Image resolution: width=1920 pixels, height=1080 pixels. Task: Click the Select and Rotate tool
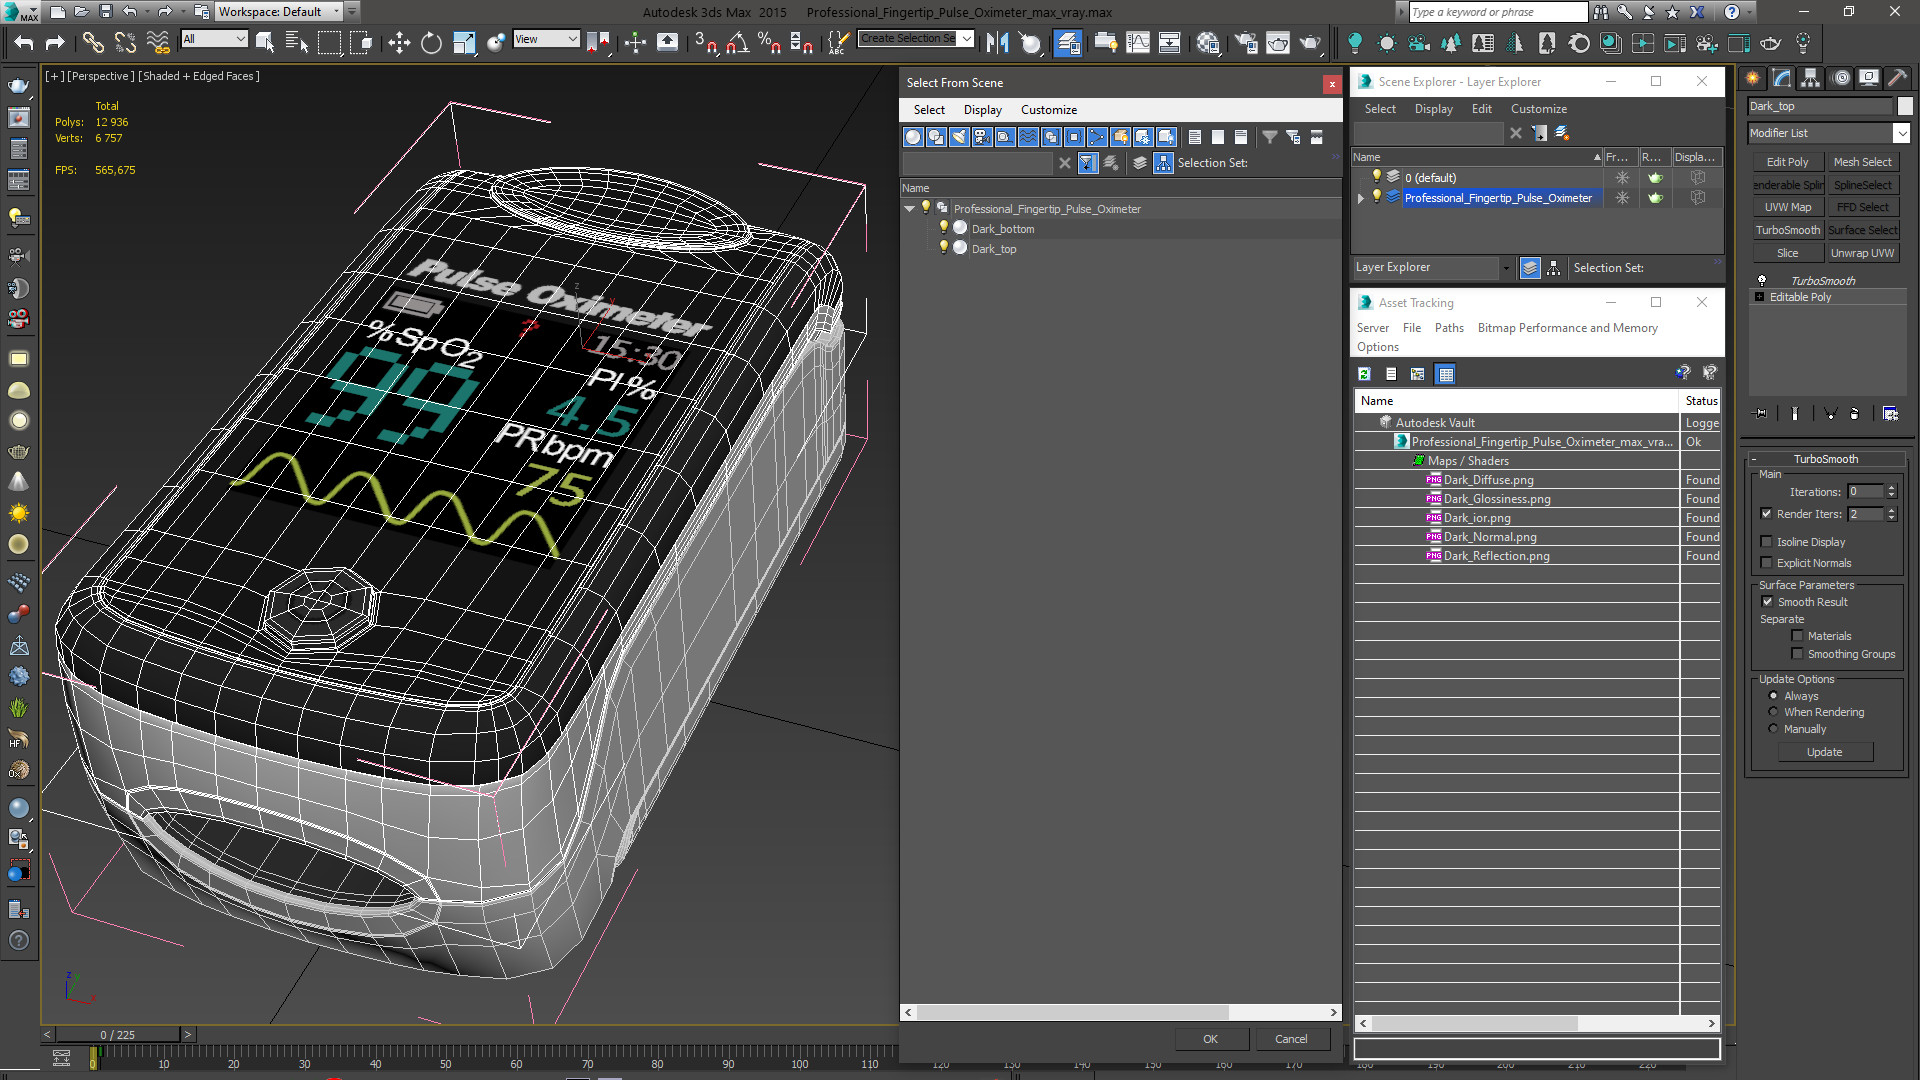[x=431, y=43]
